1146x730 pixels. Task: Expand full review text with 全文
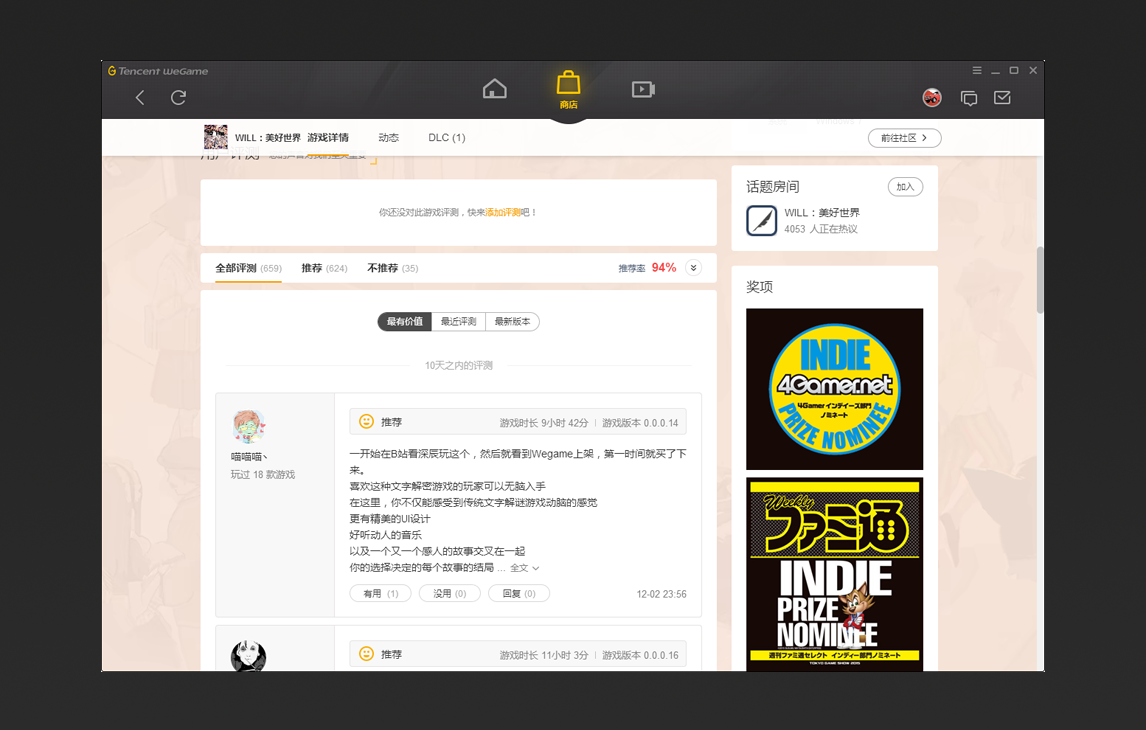[525, 568]
